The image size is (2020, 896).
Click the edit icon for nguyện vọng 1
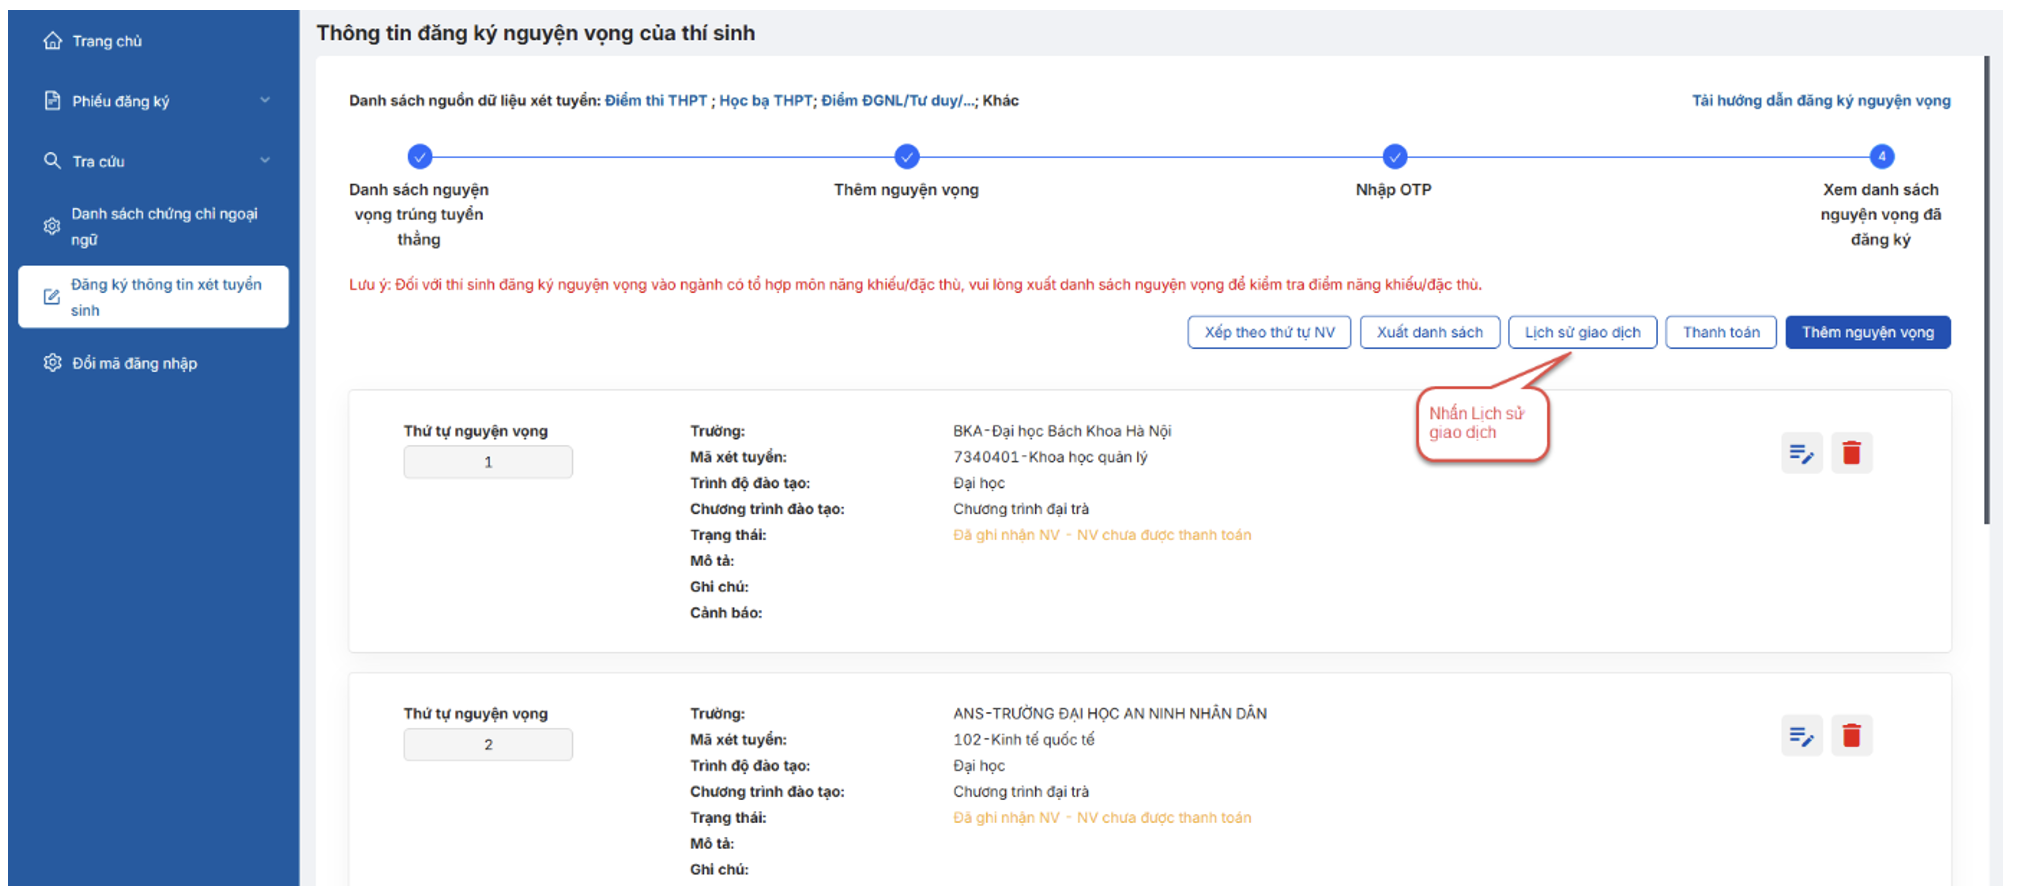click(x=1801, y=454)
